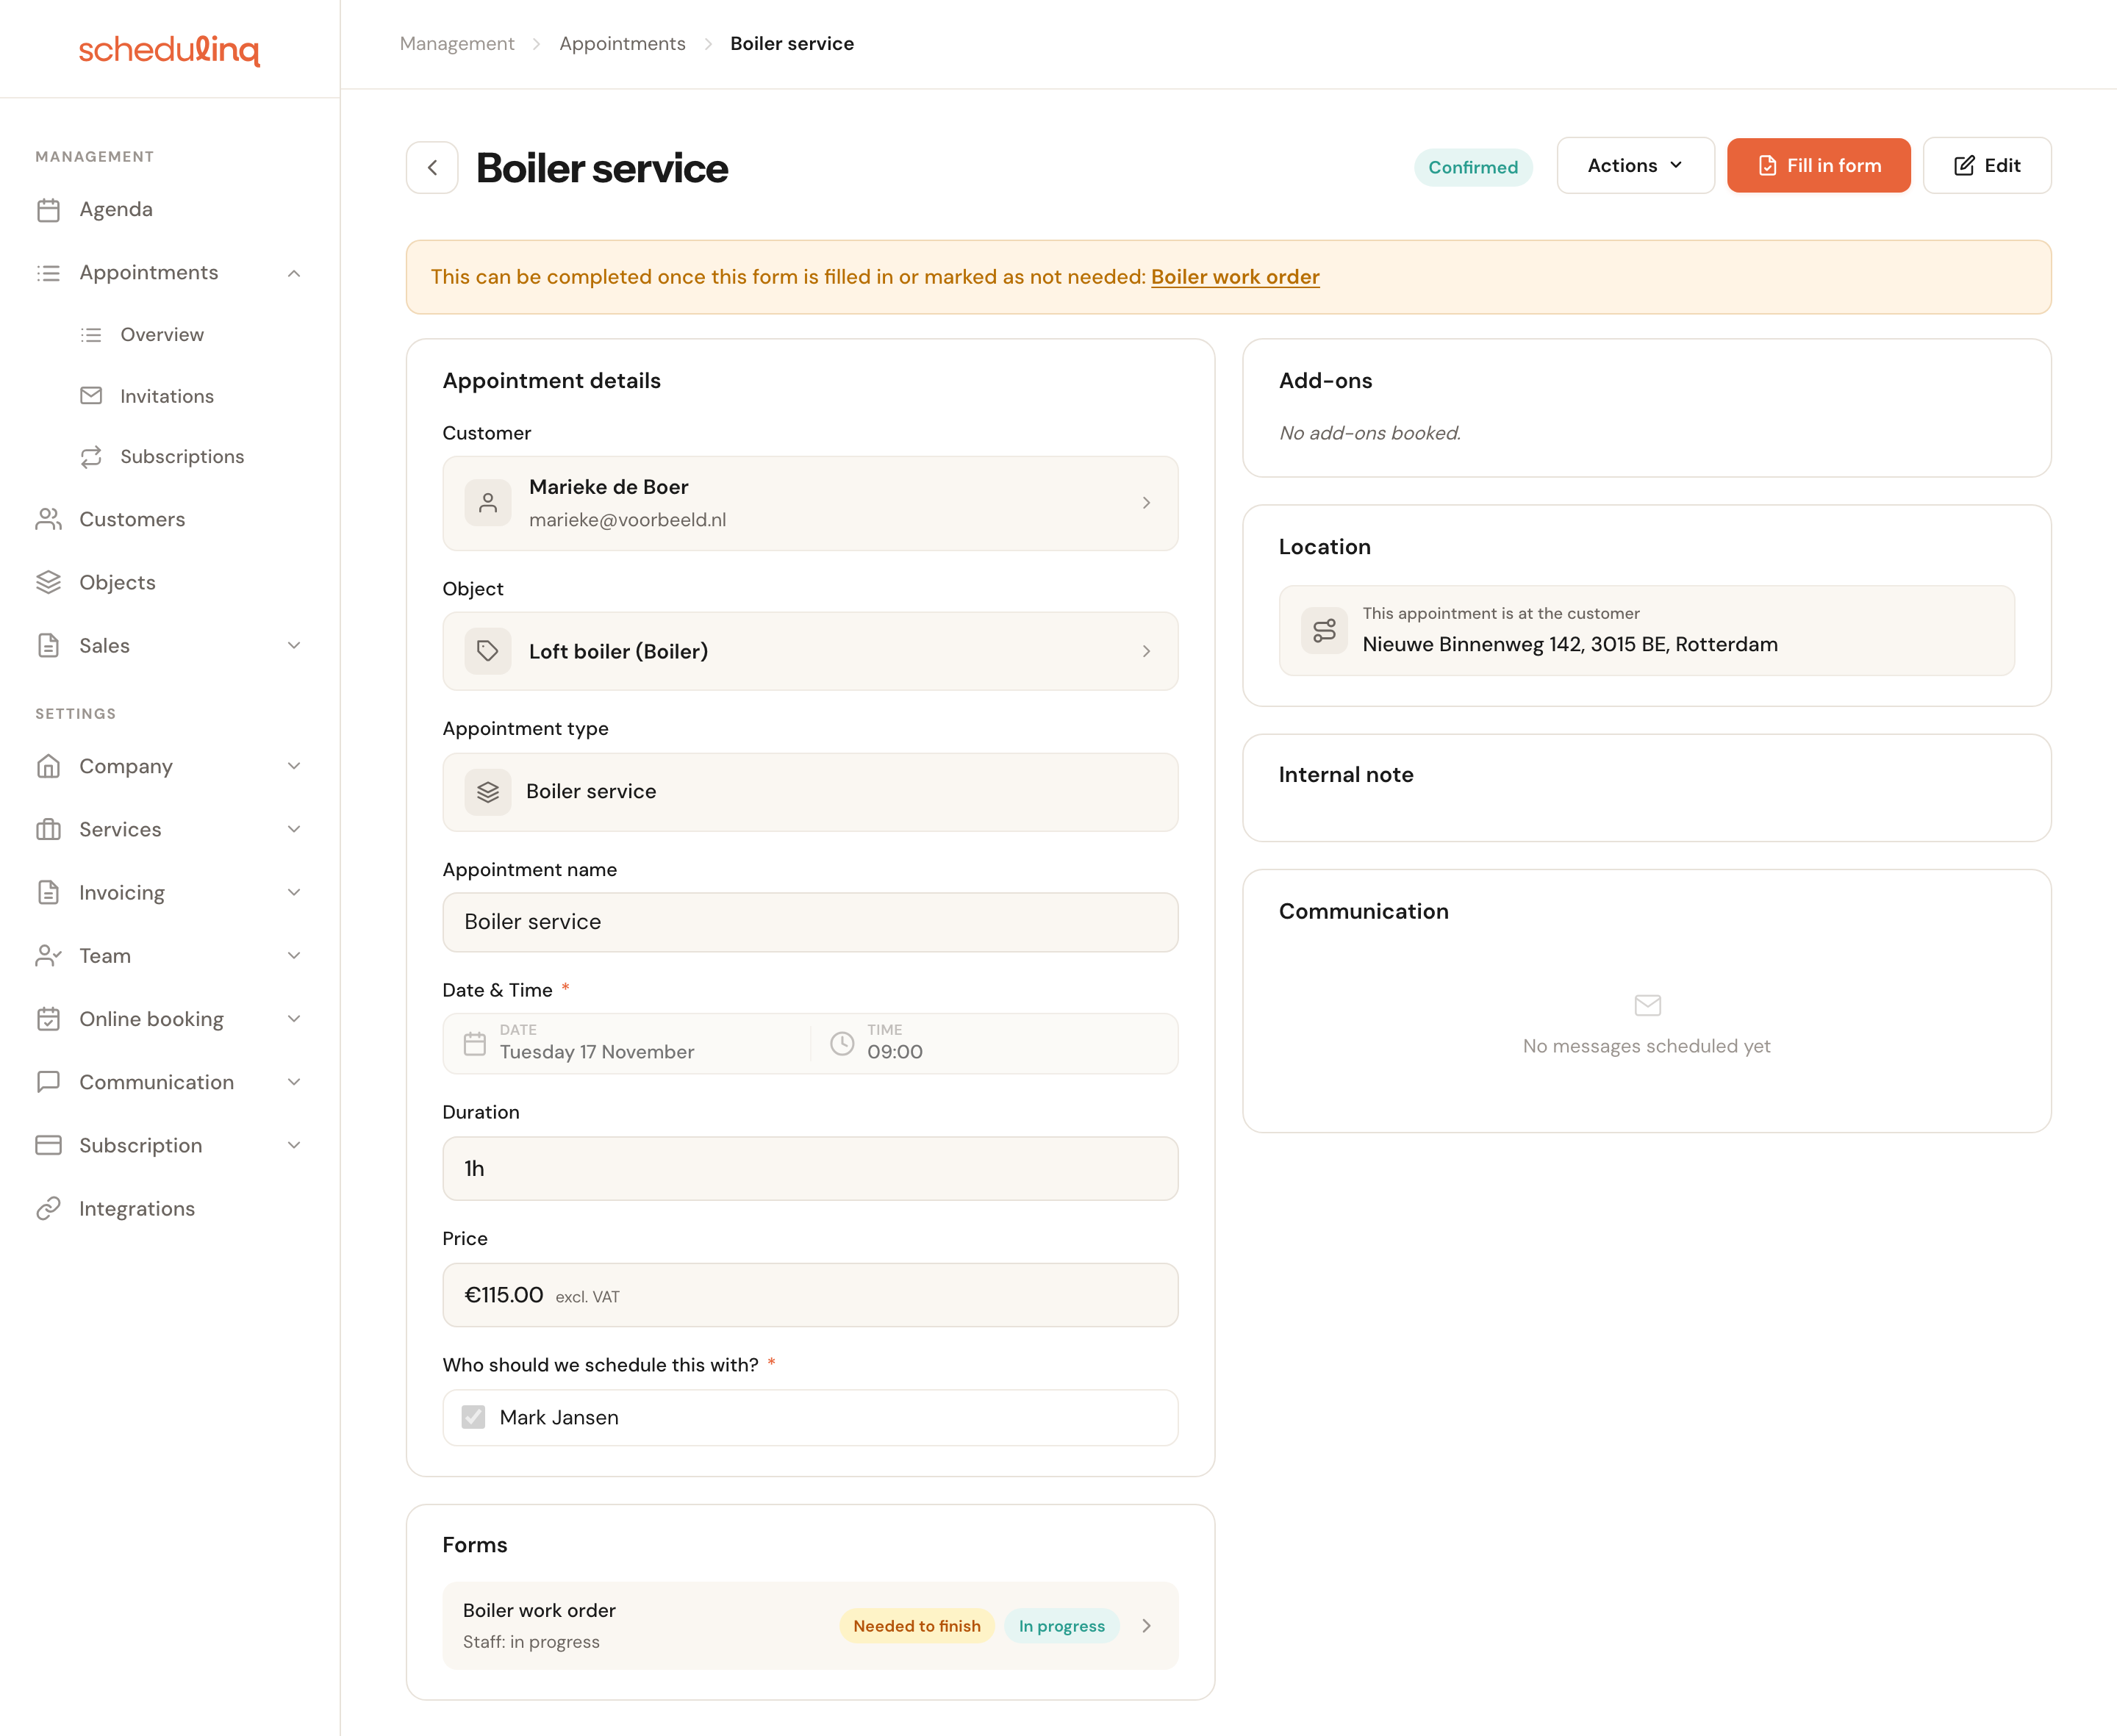Image resolution: width=2117 pixels, height=1736 pixels.
Task: Open the Loft boiler (Boiler) object
Action: click(x=810, y=652)
